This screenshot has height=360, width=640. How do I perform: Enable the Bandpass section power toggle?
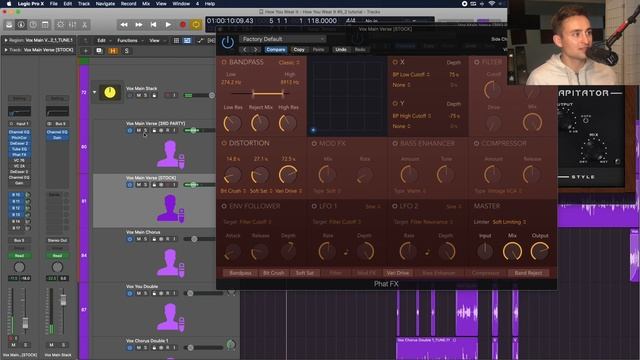click(x=224, y=62)
